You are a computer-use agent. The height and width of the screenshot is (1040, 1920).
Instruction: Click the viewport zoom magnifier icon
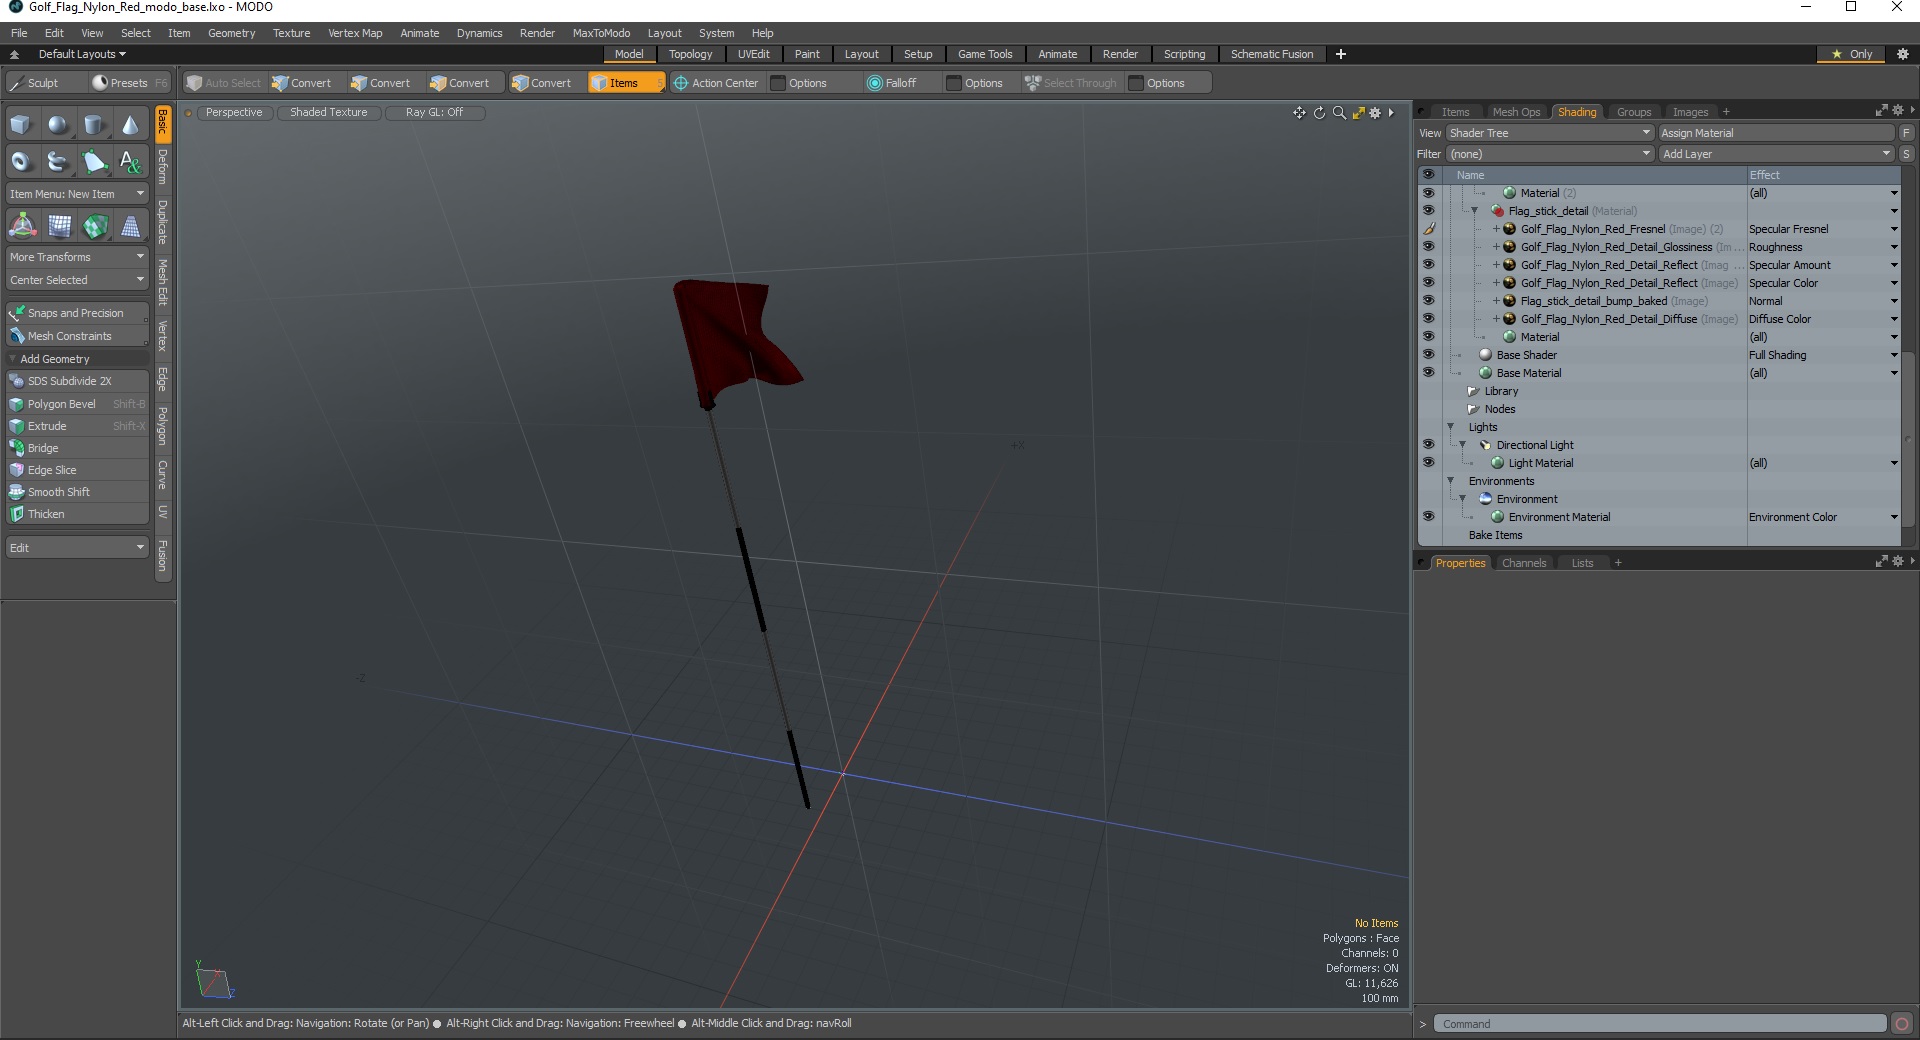tap(1339, 113)
